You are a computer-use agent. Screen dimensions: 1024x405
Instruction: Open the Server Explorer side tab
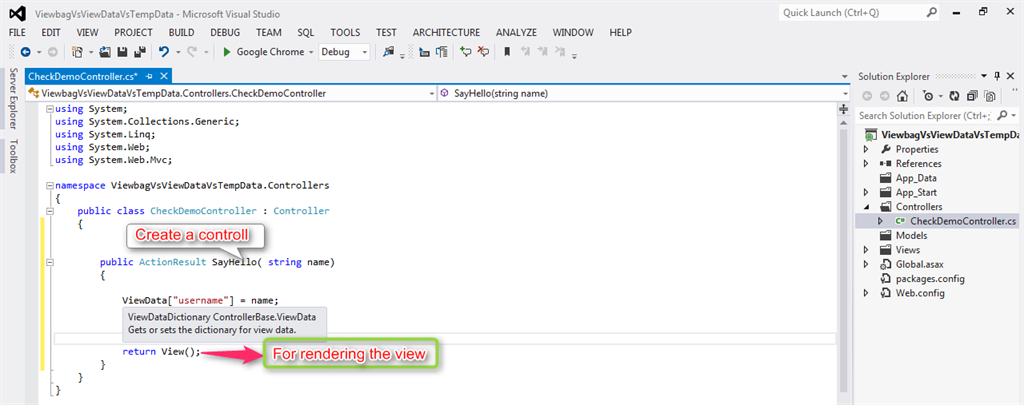[x=12, y=99]
